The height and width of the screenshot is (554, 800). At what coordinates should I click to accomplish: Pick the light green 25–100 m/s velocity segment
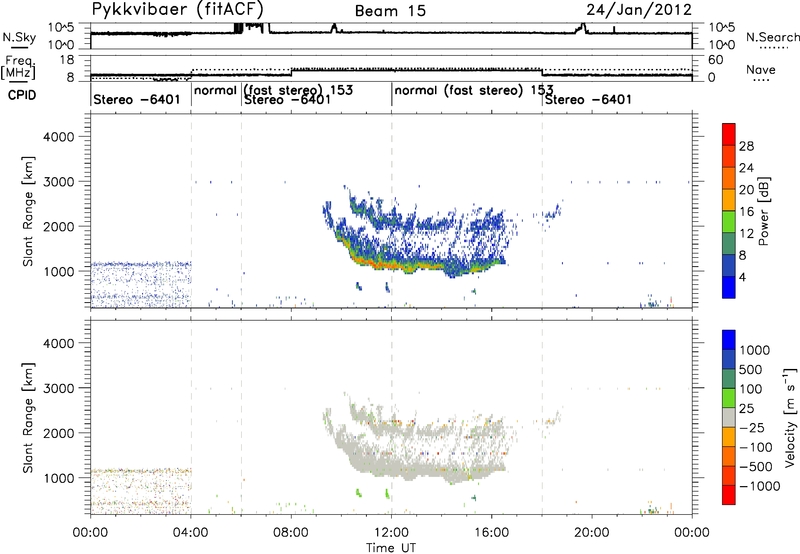point(729,398)
